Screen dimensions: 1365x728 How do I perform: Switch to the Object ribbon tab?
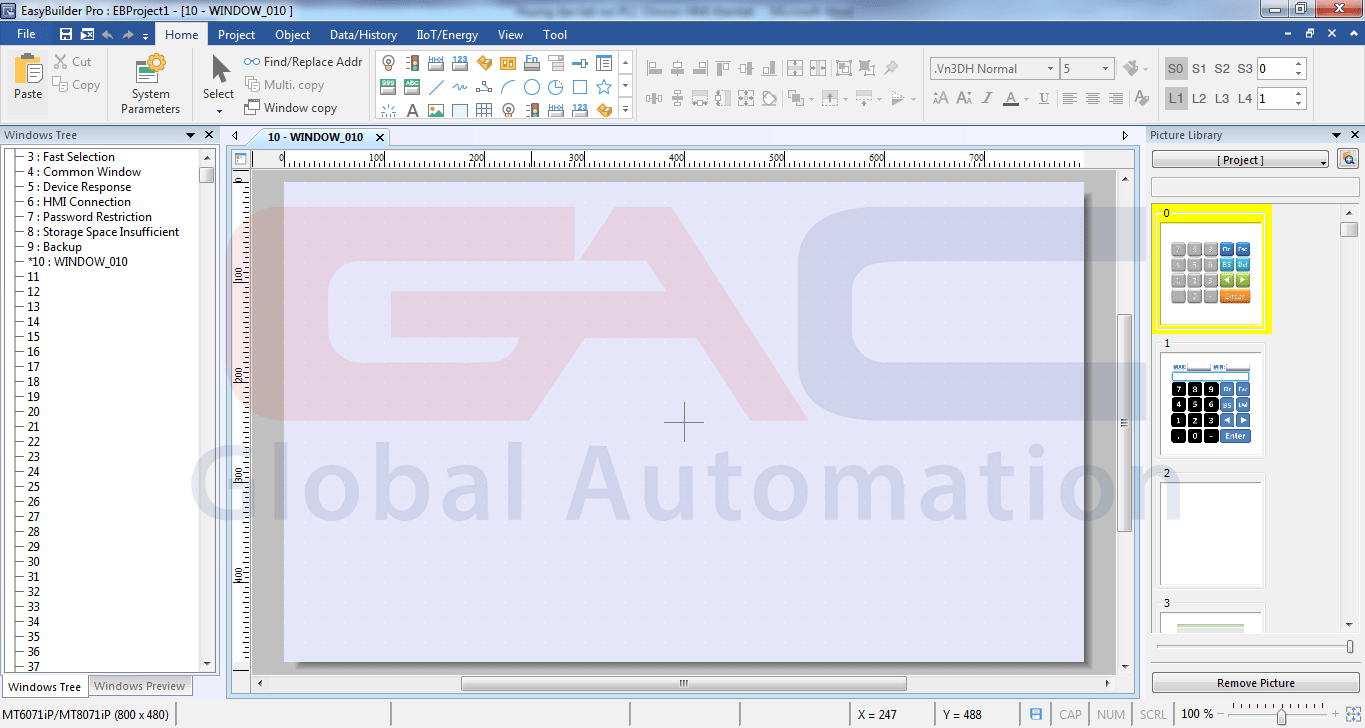[293, 34]
